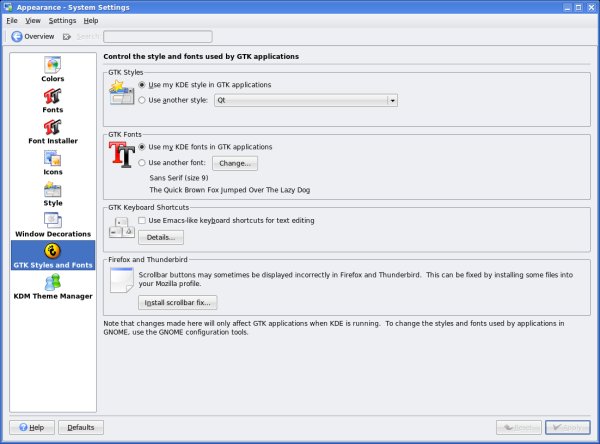The width and height of the screenshot is (600, 444).
Task: Click the Defaults button
Action: pyautogui.click(x=81, y=427)
